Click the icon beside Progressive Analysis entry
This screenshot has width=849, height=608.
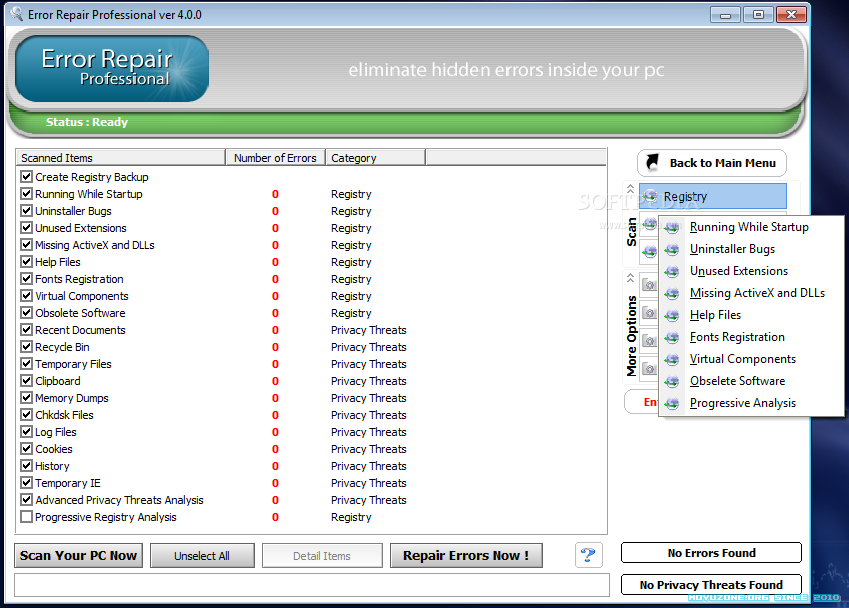[x=672, y=404]
